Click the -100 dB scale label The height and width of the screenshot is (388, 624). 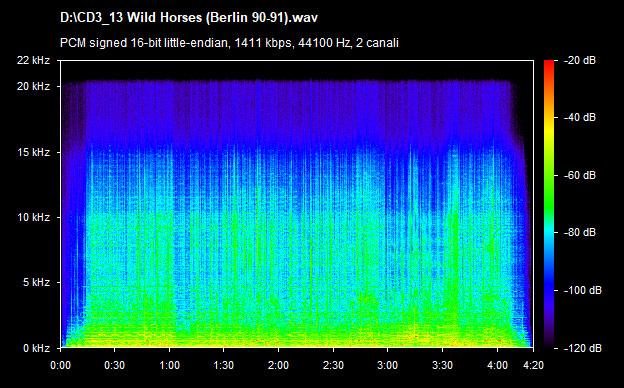(x=583, y=291)
